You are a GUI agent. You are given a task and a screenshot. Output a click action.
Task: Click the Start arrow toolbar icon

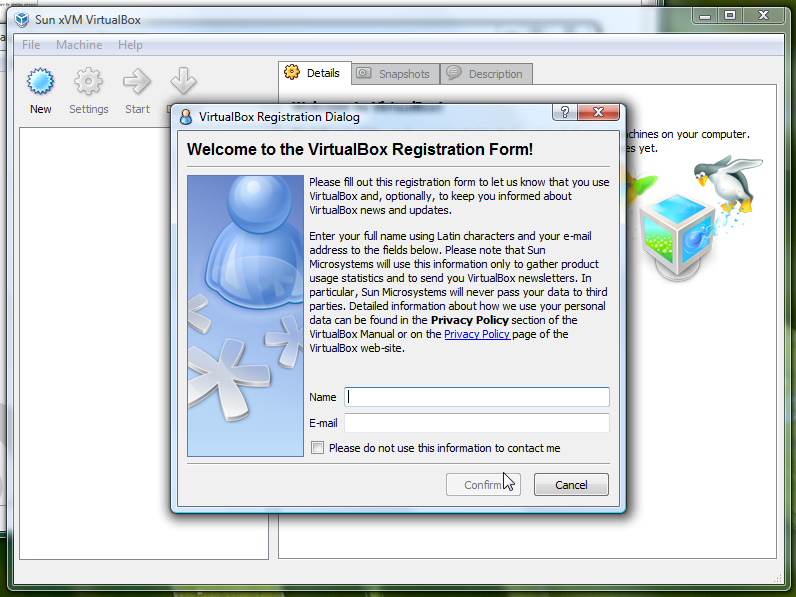(x=137, y=82)
